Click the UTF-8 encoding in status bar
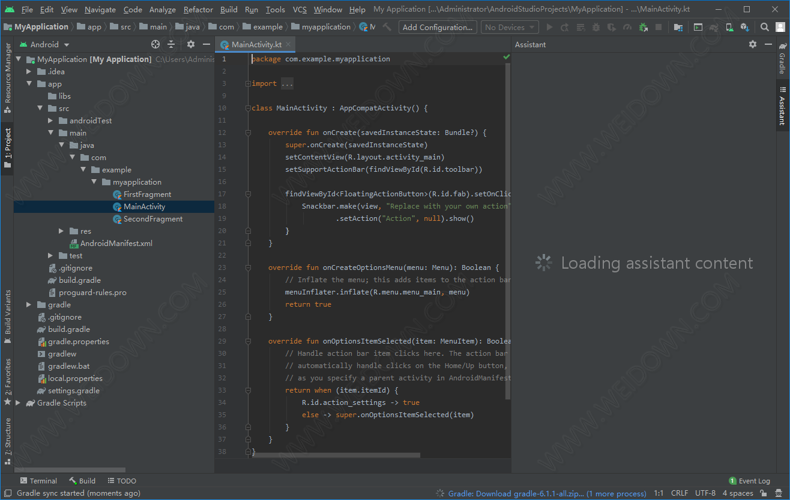790x500 pixels. (x=705, y=493)
